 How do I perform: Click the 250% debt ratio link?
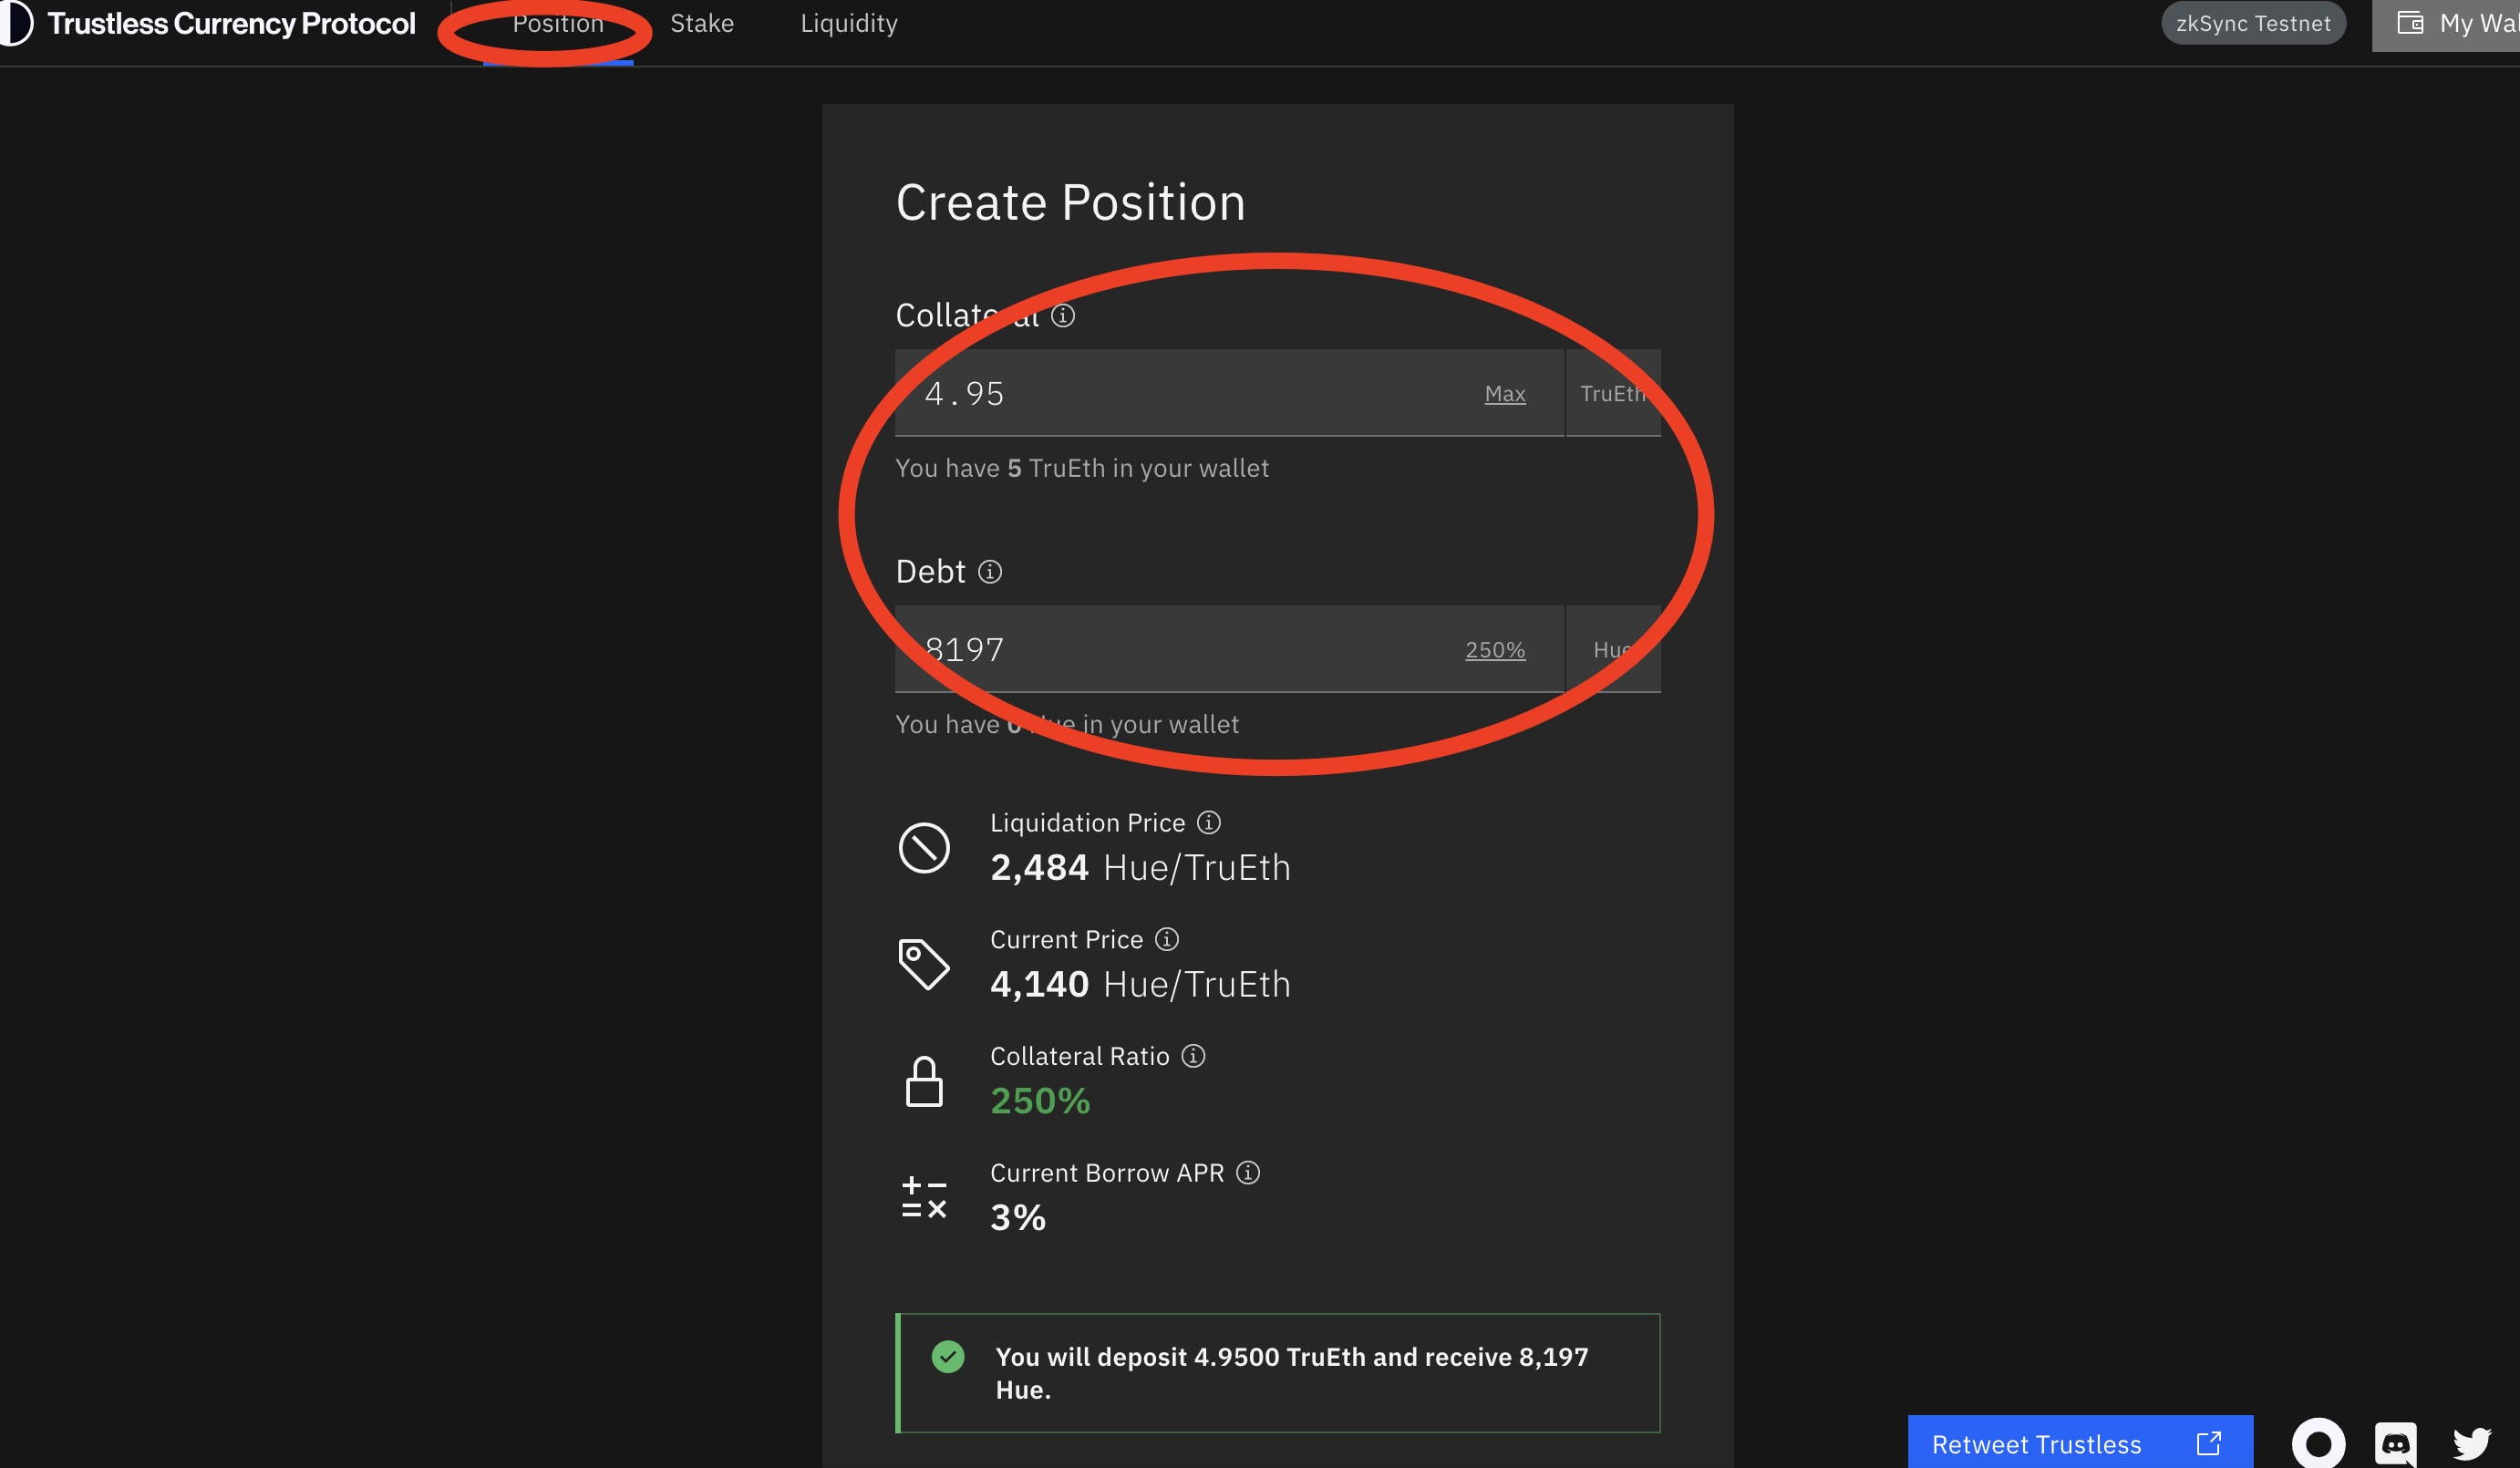coord(1494,650)
